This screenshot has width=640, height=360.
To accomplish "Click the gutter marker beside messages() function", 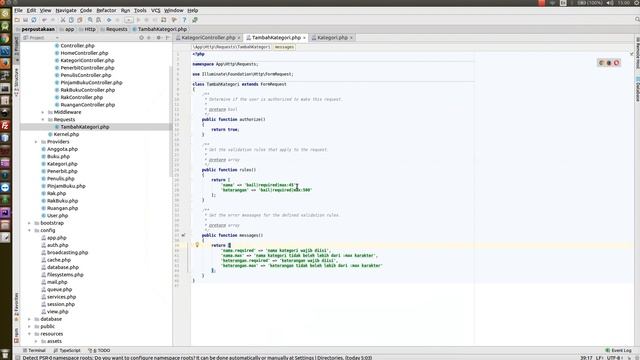I will click(183, 235).
